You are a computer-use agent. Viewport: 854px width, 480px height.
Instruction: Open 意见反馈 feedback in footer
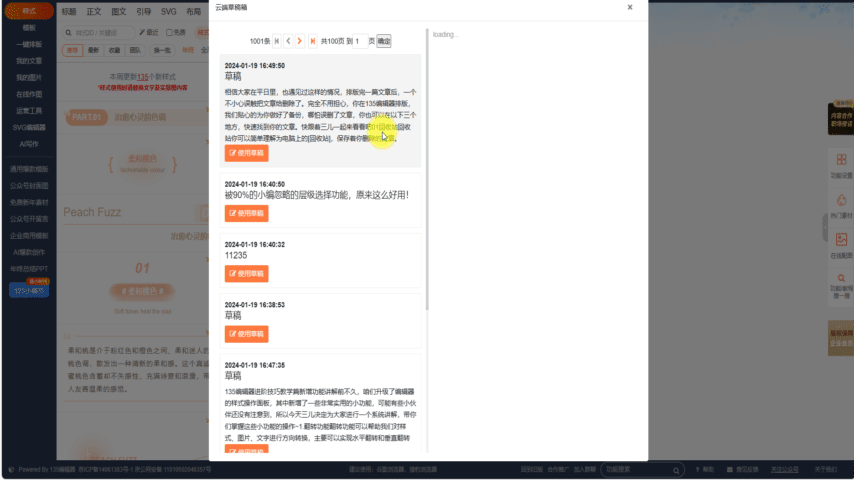(x=742, y=470)
